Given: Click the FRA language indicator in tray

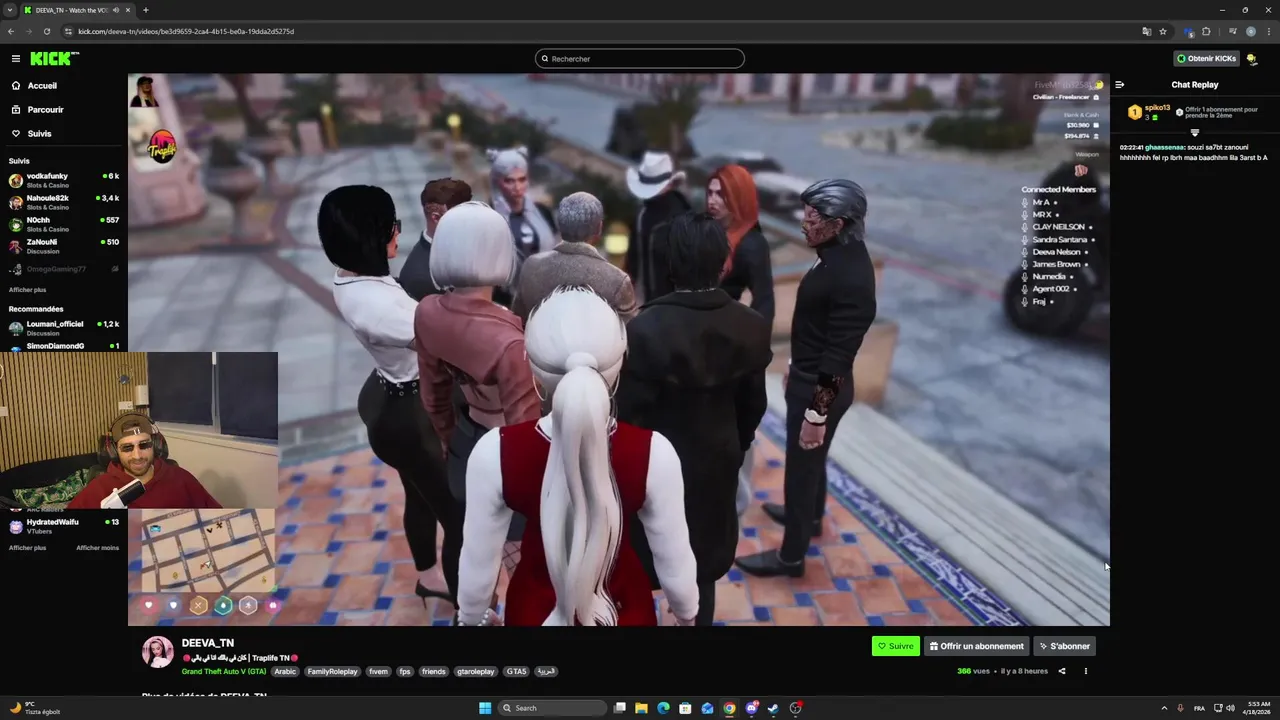Looking at the screenshot, I should 1199,708.
